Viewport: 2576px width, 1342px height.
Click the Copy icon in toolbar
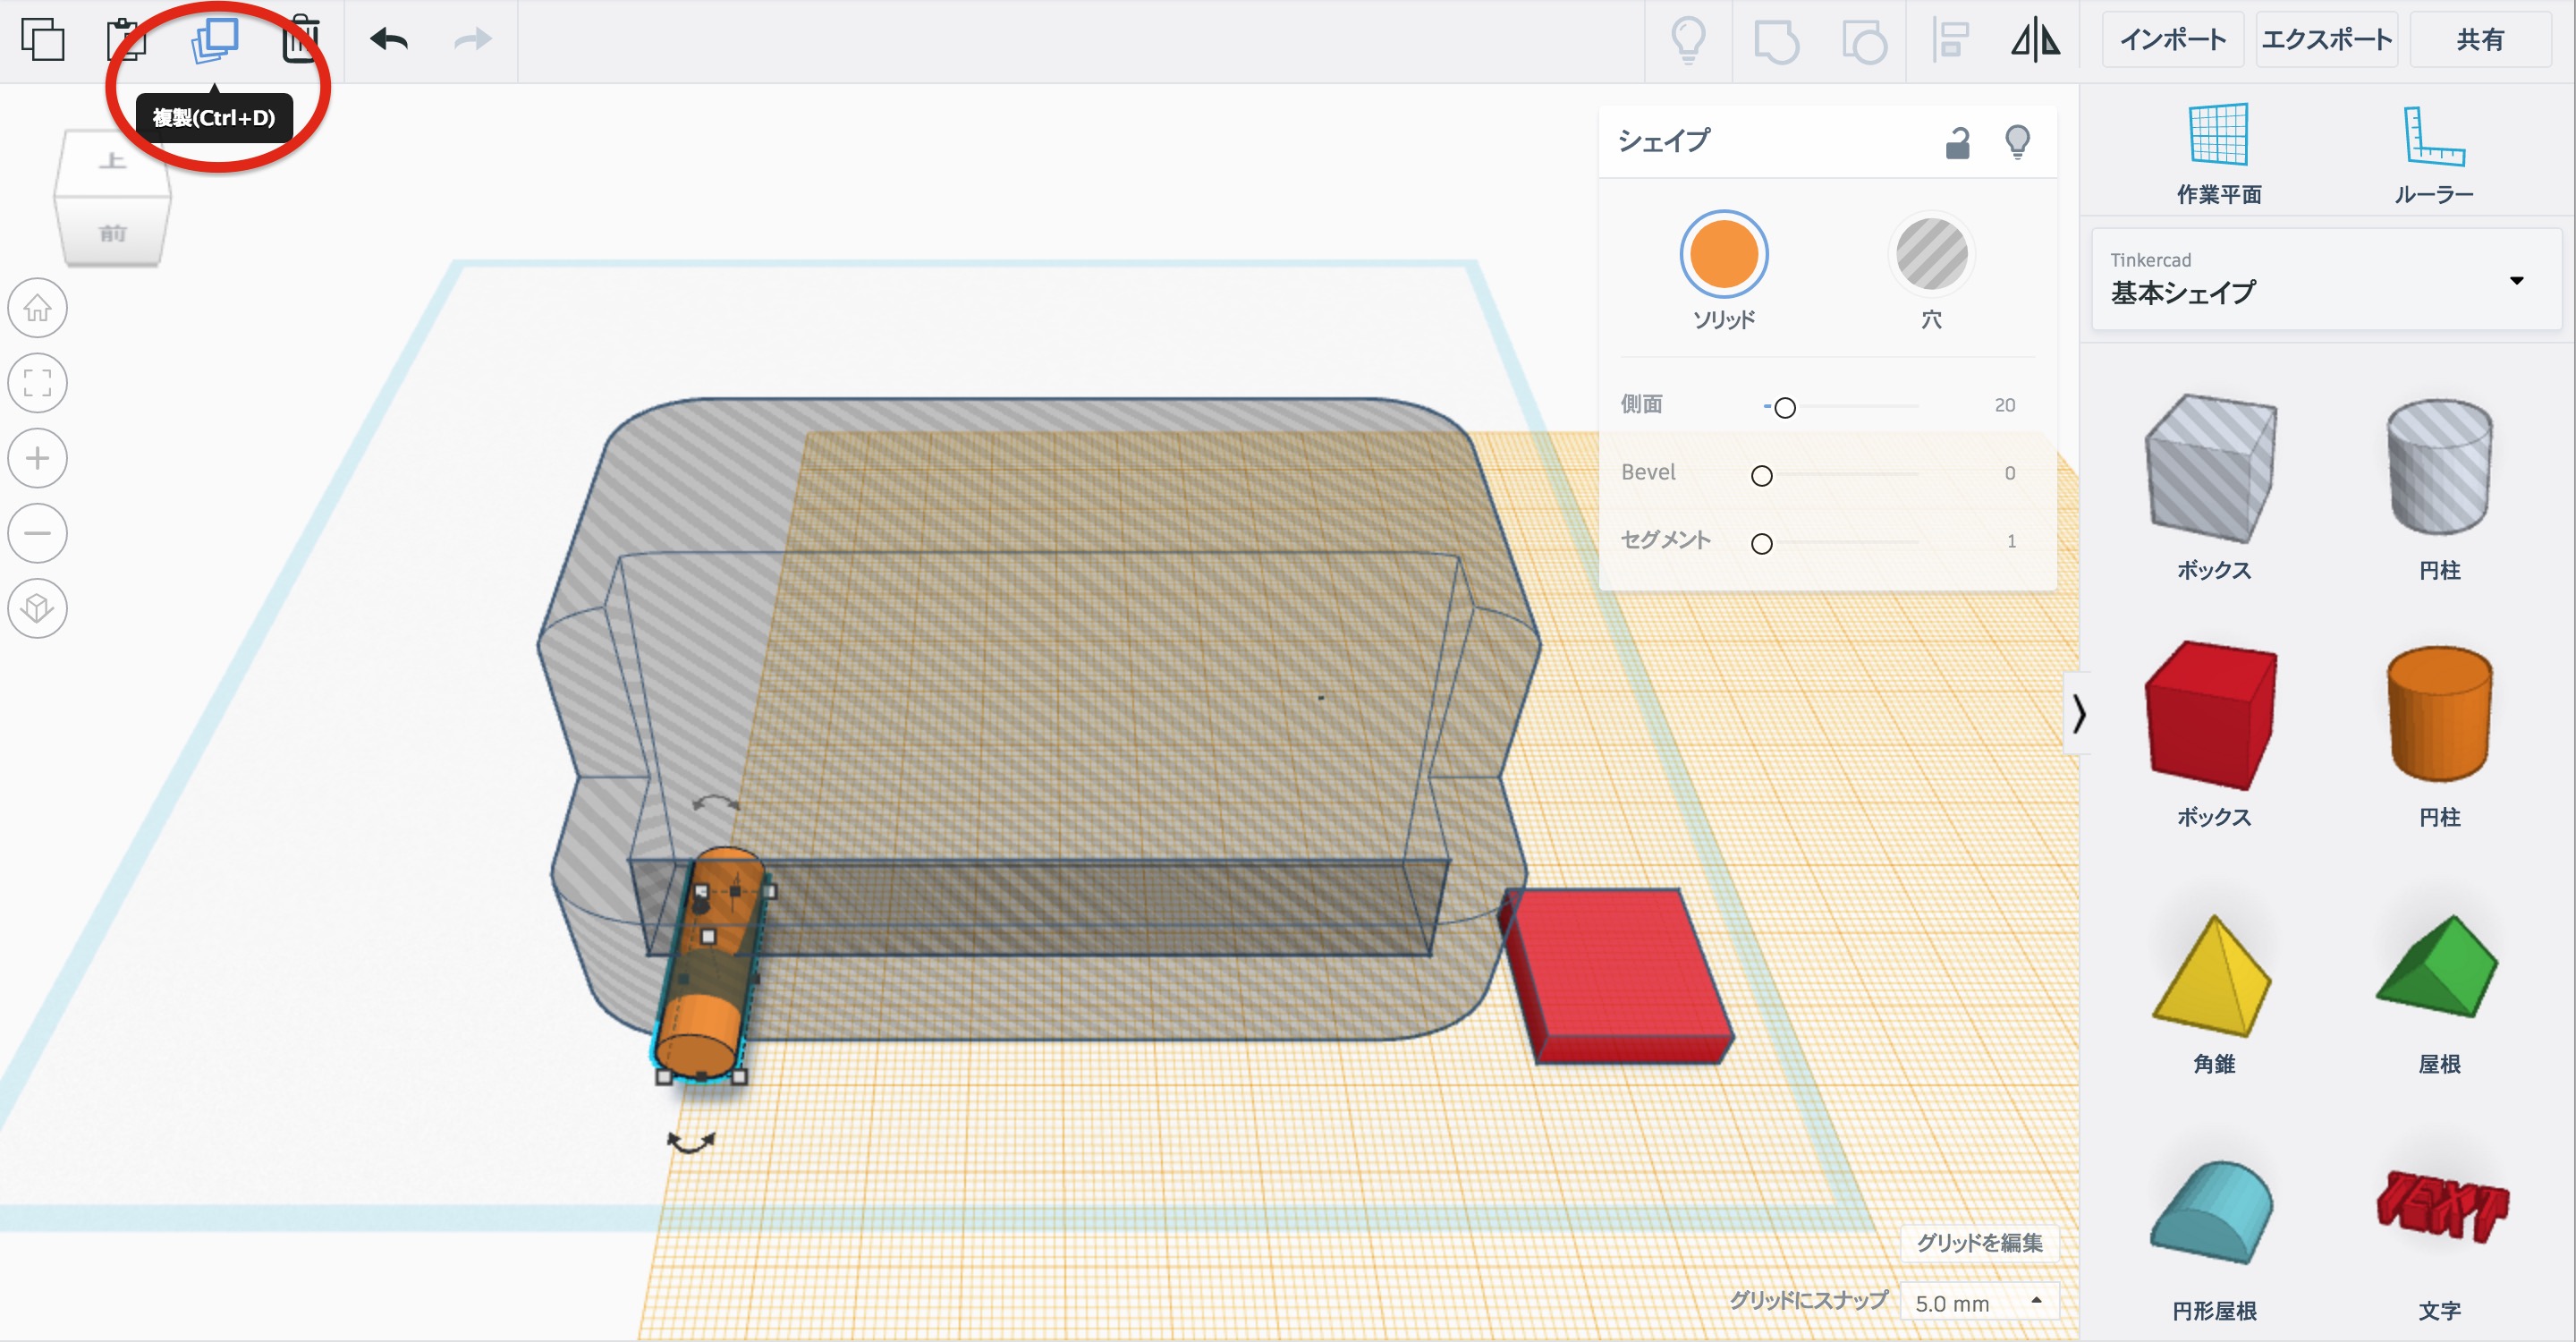click(x=43, y=40)
